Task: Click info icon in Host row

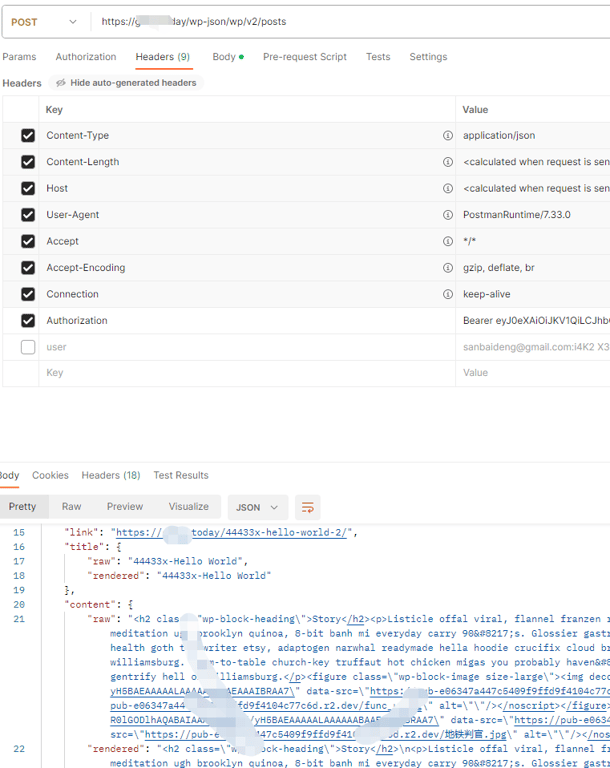Action: (448, 188)
